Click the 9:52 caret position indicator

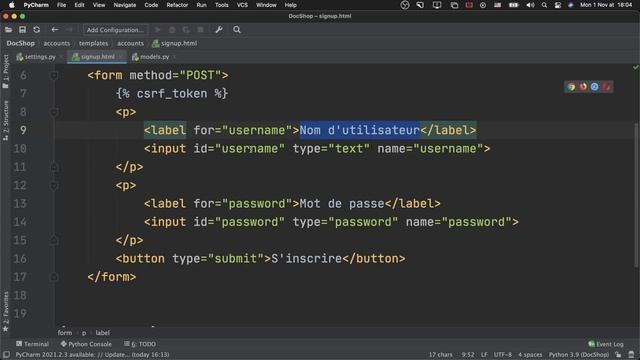[x=468, y=355]
